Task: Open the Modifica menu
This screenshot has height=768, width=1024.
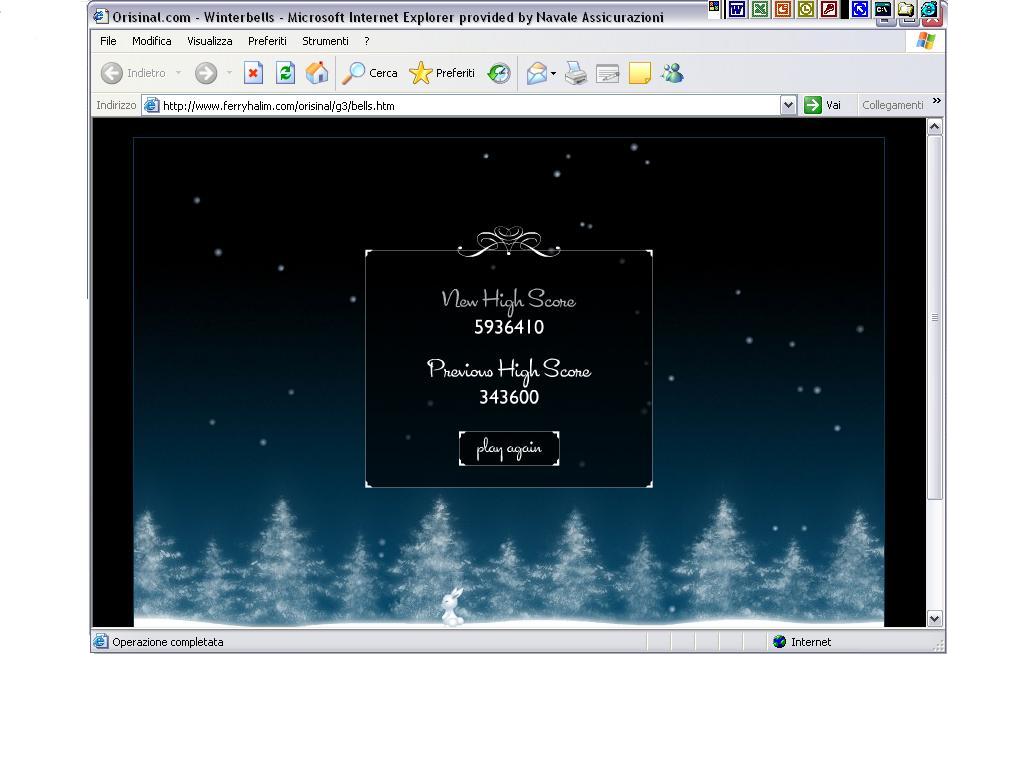Action: point(152,41)
